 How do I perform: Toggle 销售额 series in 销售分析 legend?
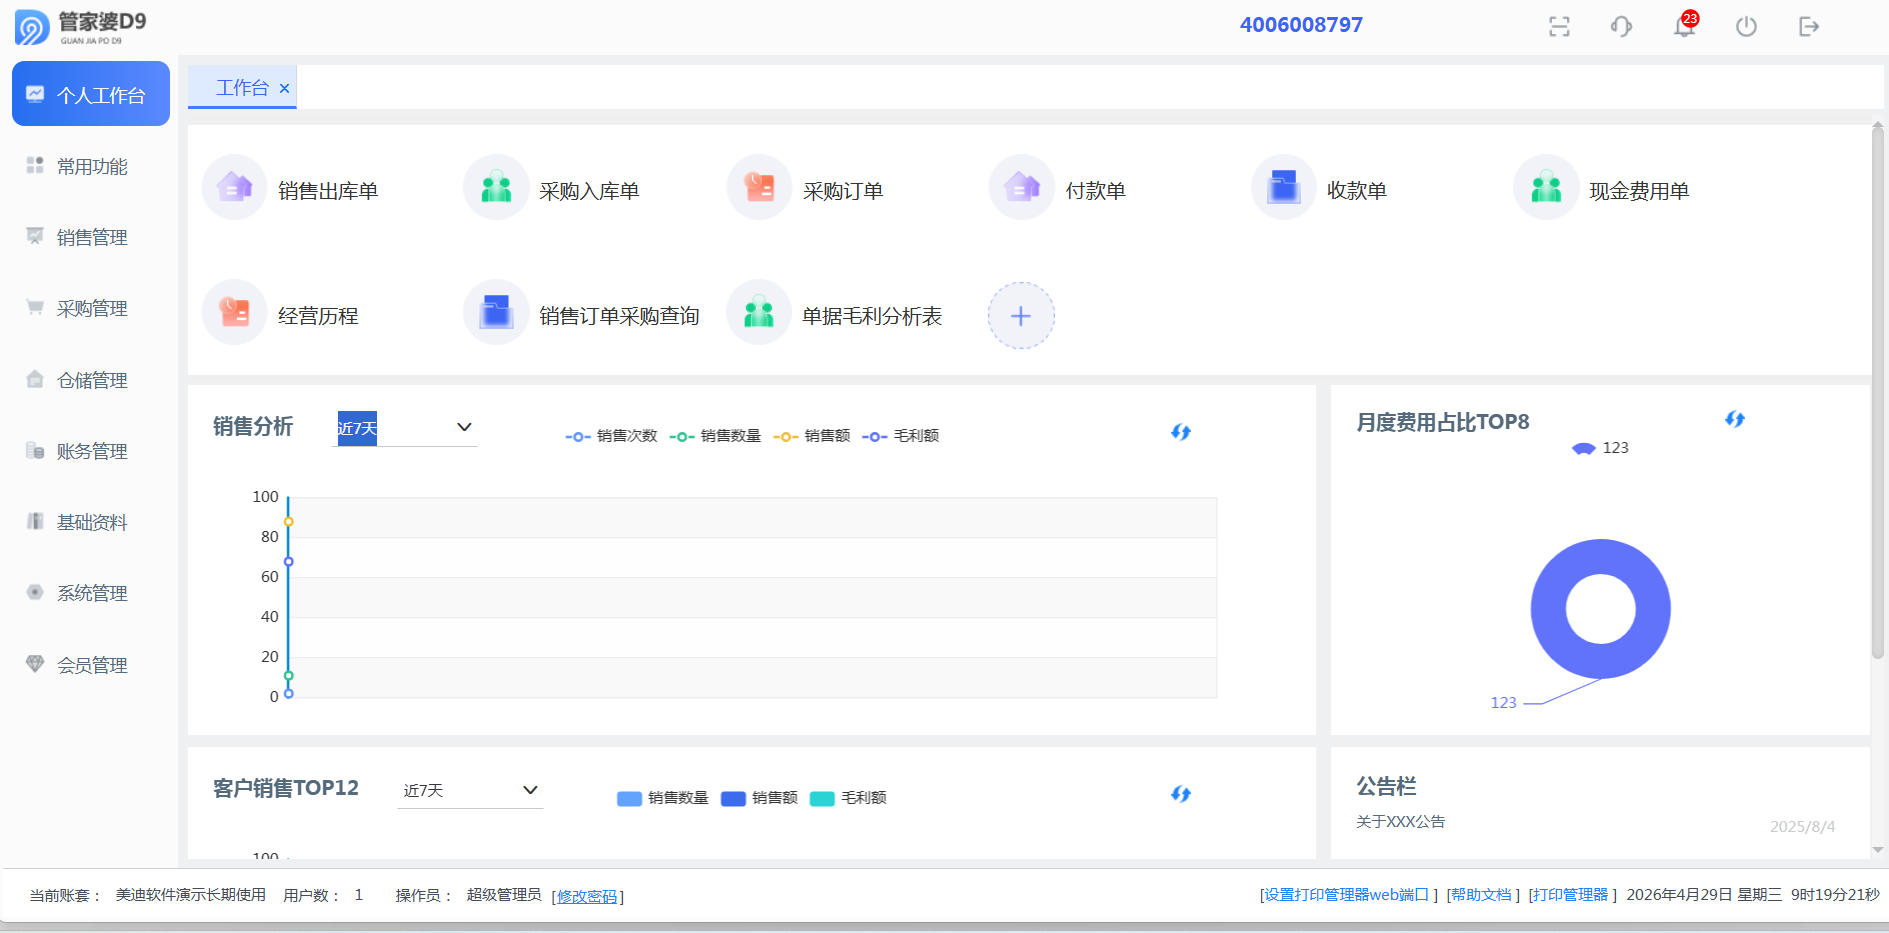[x=812, y=436]
